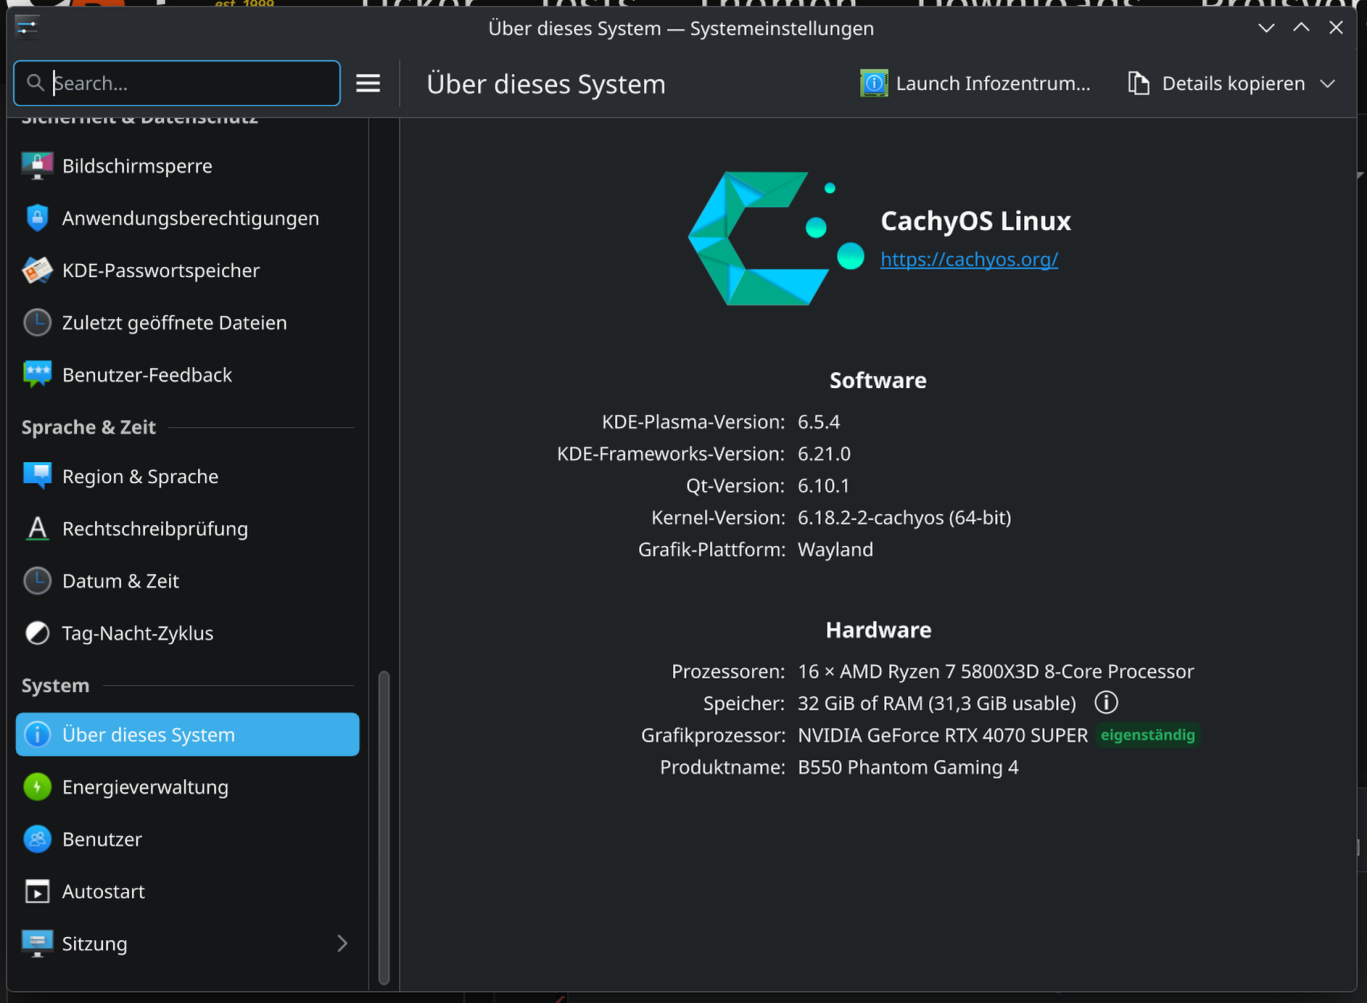This screenshot has width=1367, height=1003.
Task: Click the Benutzer people icon
Action: 37,839
